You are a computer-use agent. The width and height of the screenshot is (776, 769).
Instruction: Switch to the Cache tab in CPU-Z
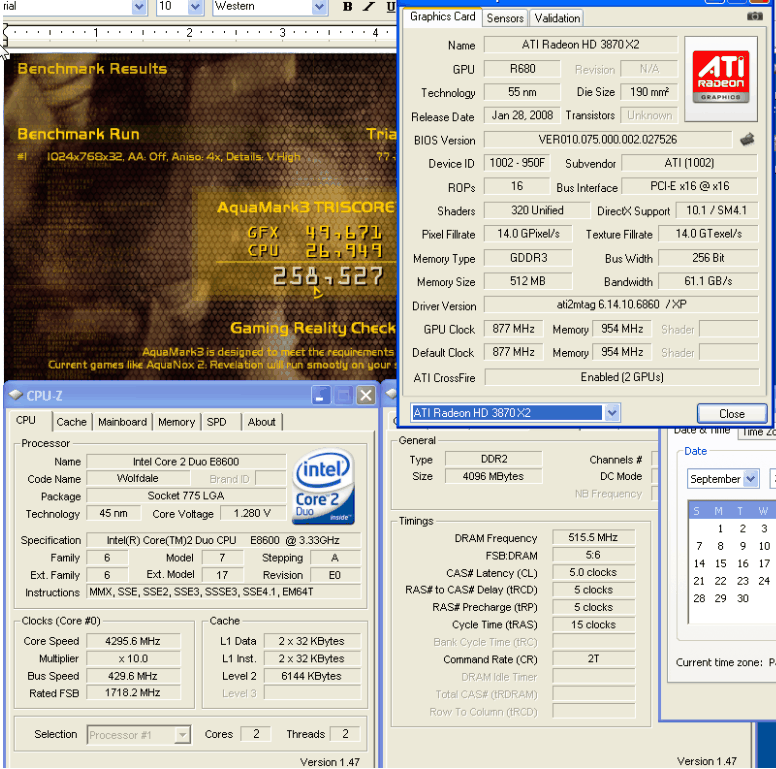coord(72,422)
